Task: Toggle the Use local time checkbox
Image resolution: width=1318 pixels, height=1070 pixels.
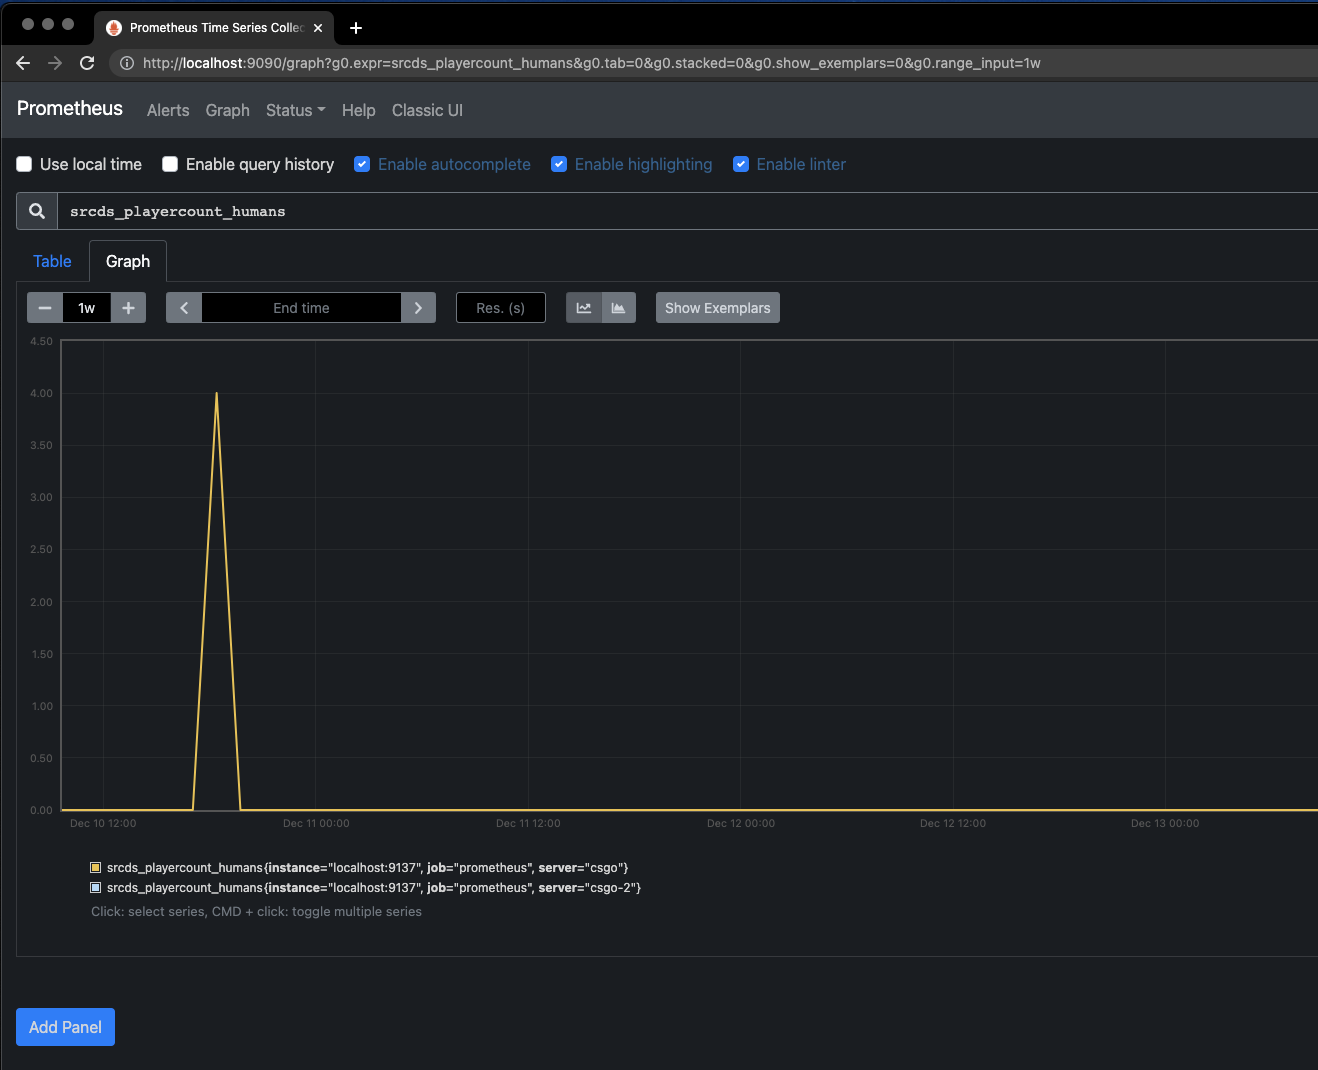Action: point(24,164)
